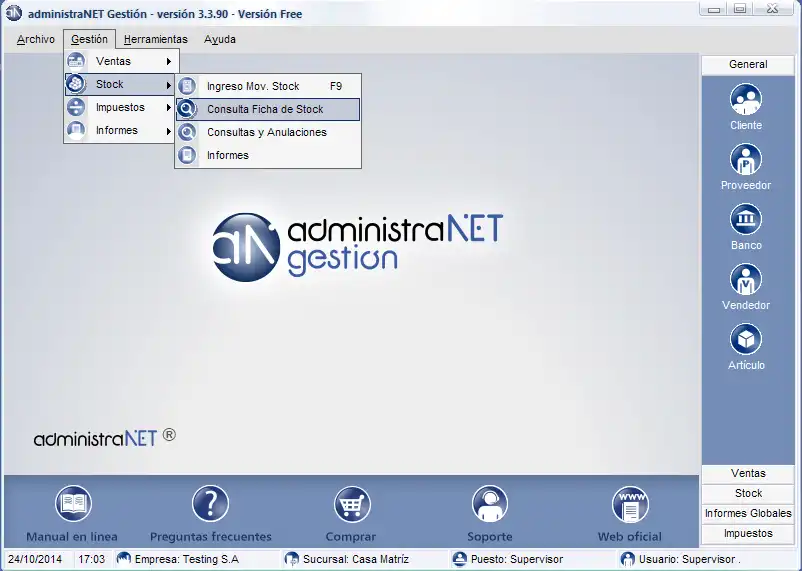Open the Artículo box icon

click(746, 339)
